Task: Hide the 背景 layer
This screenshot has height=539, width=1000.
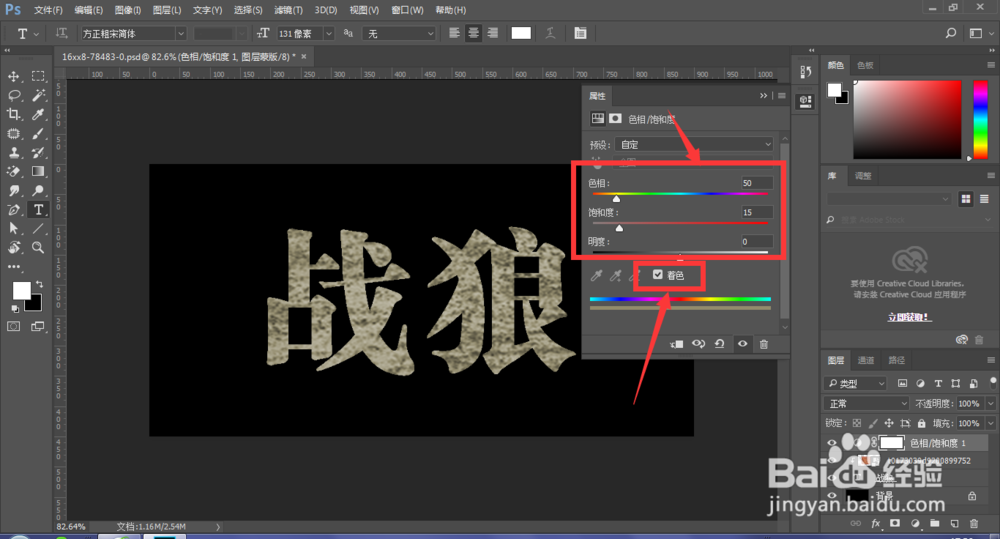Action: (x=832, y=496)
